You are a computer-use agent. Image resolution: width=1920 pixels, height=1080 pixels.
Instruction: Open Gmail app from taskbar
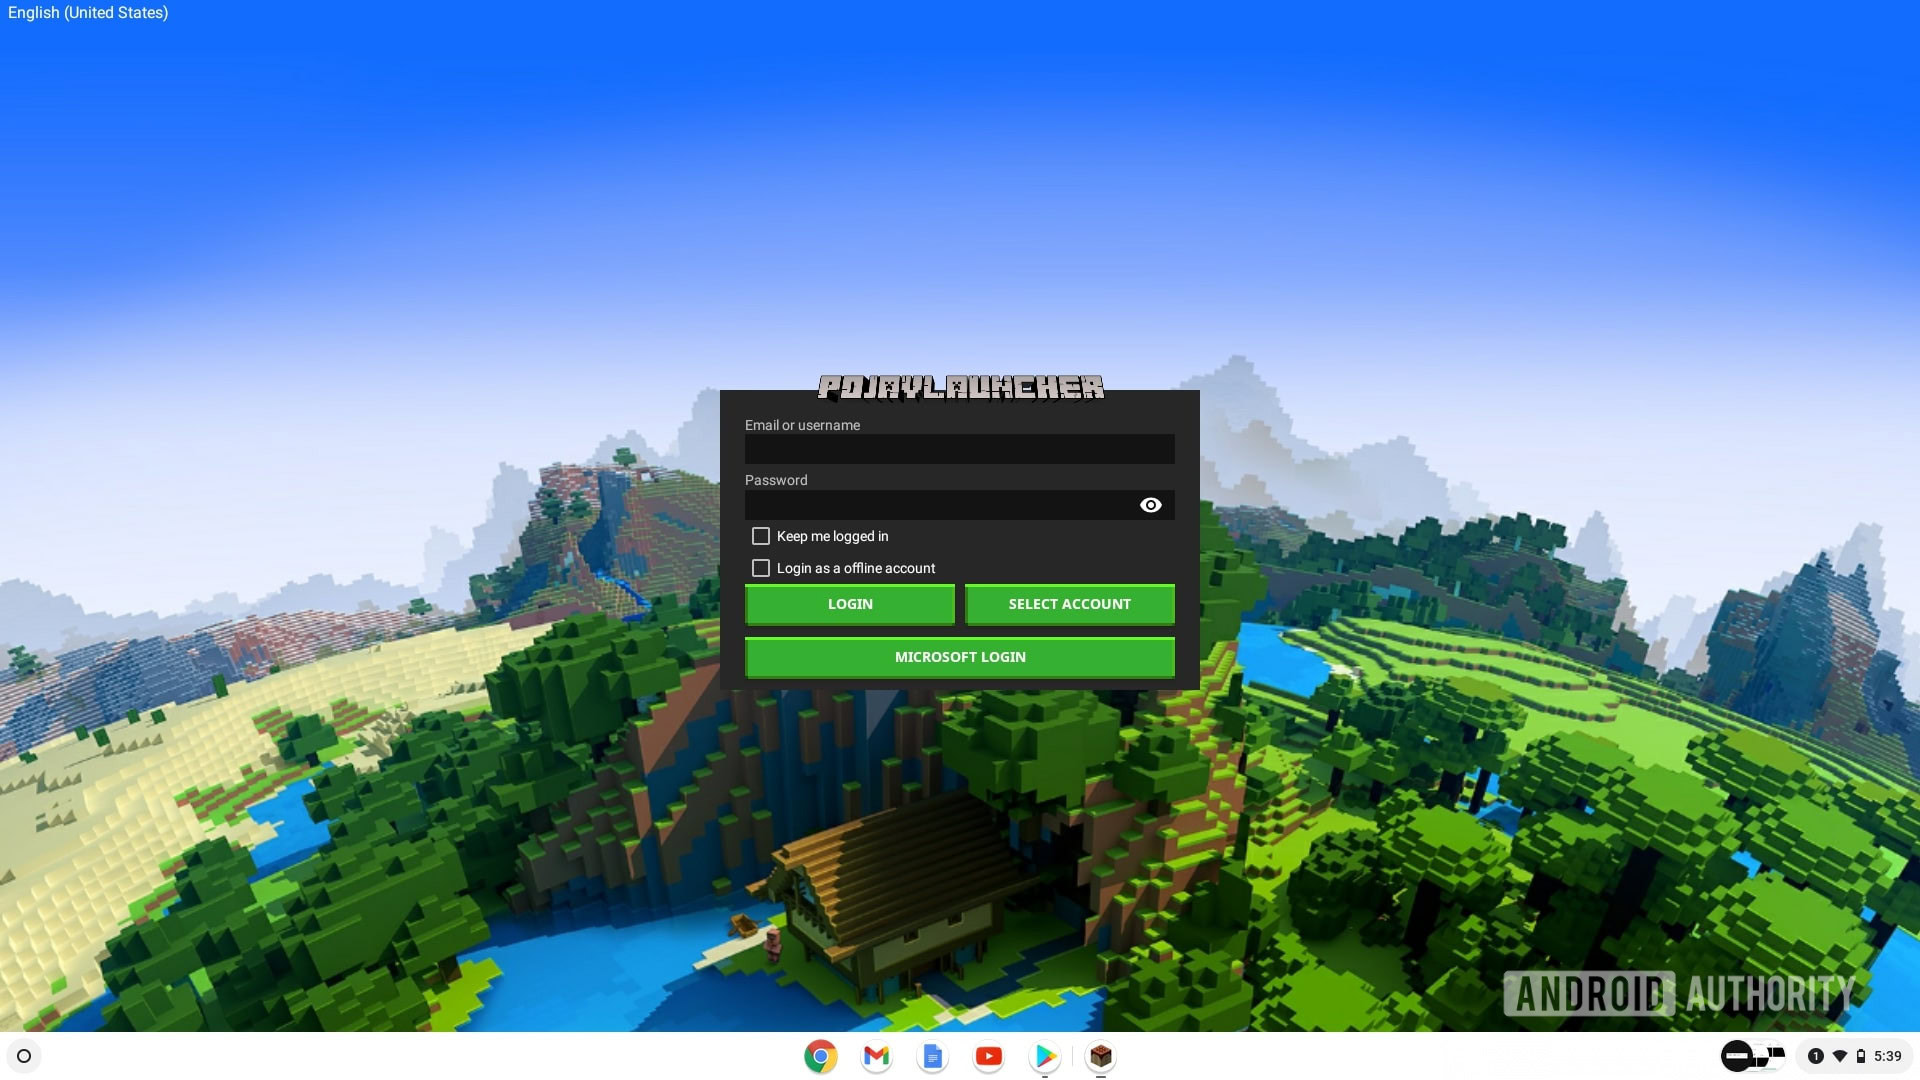coord(876,1055)
